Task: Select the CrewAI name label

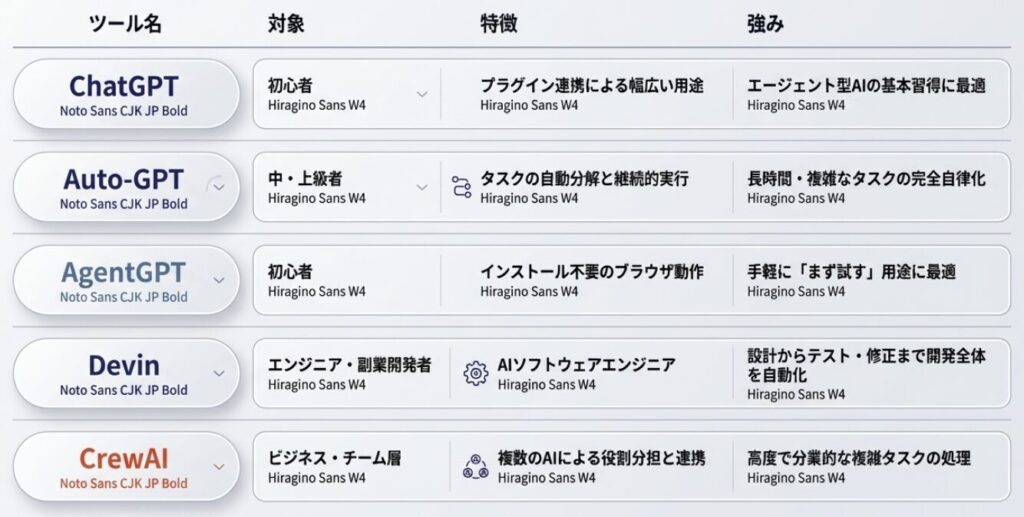Action: pyautogui.click(x=124, y=459)
